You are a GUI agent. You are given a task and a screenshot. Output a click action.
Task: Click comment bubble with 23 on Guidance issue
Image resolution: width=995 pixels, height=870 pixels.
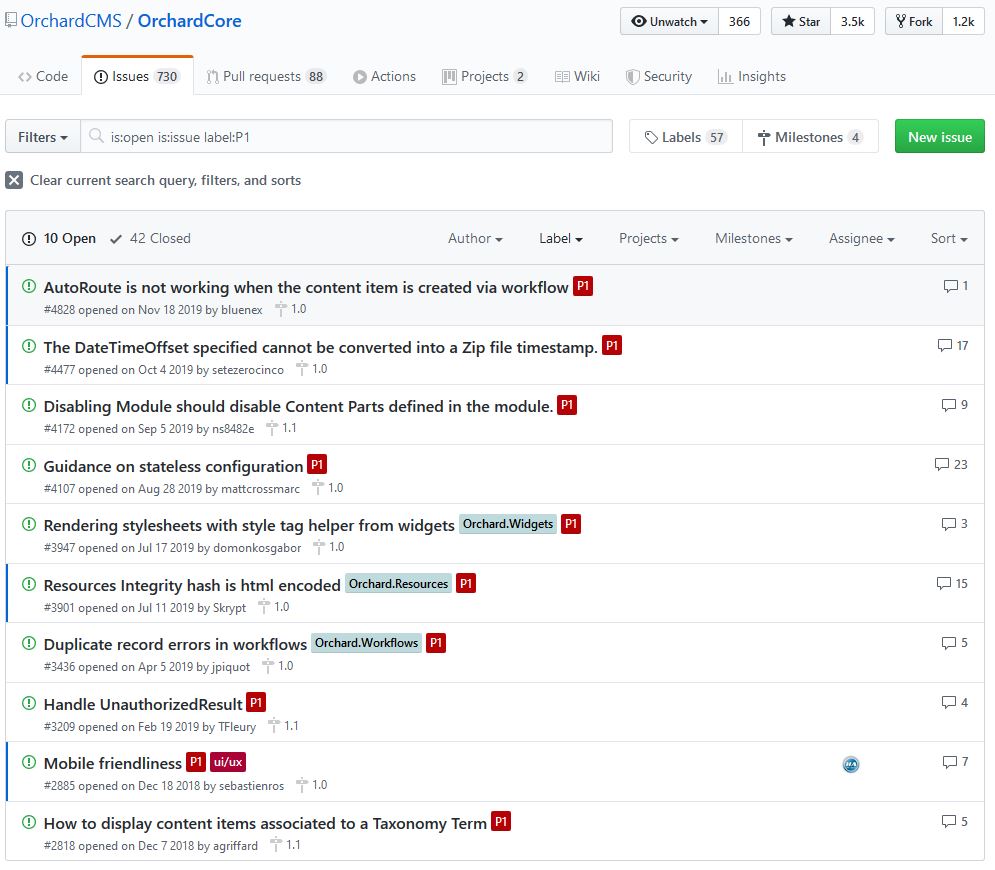point(942,465)
